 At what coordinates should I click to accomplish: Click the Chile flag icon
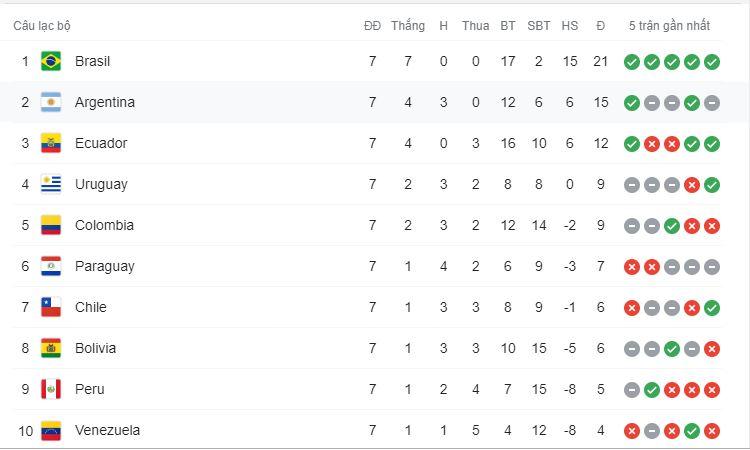(51, 307)
